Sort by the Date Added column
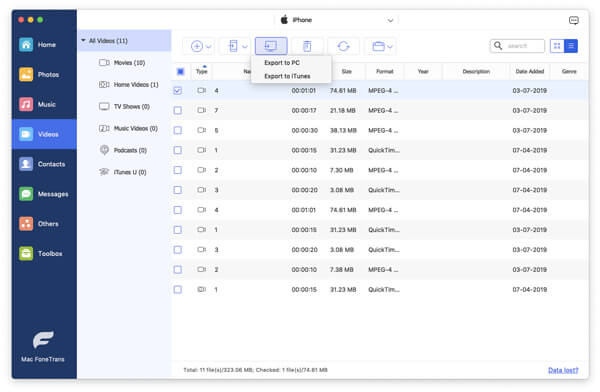 point(530,72)
